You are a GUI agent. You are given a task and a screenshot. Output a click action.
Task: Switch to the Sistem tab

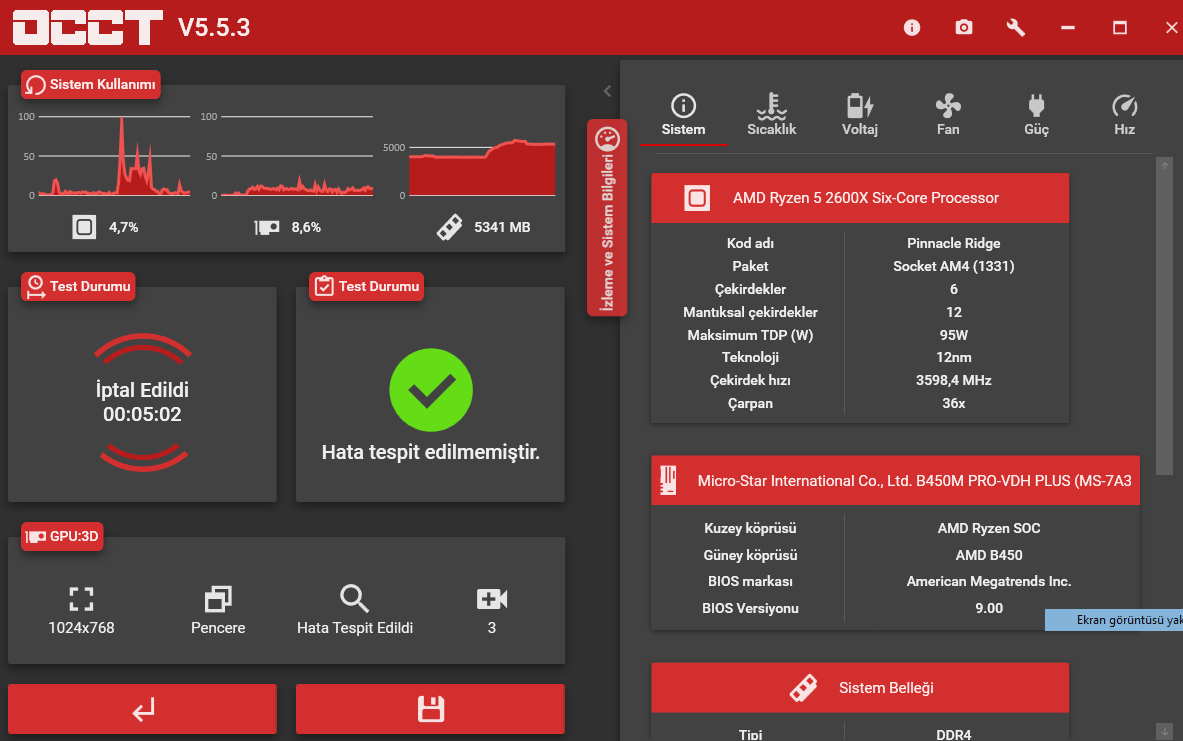[684, 115]
